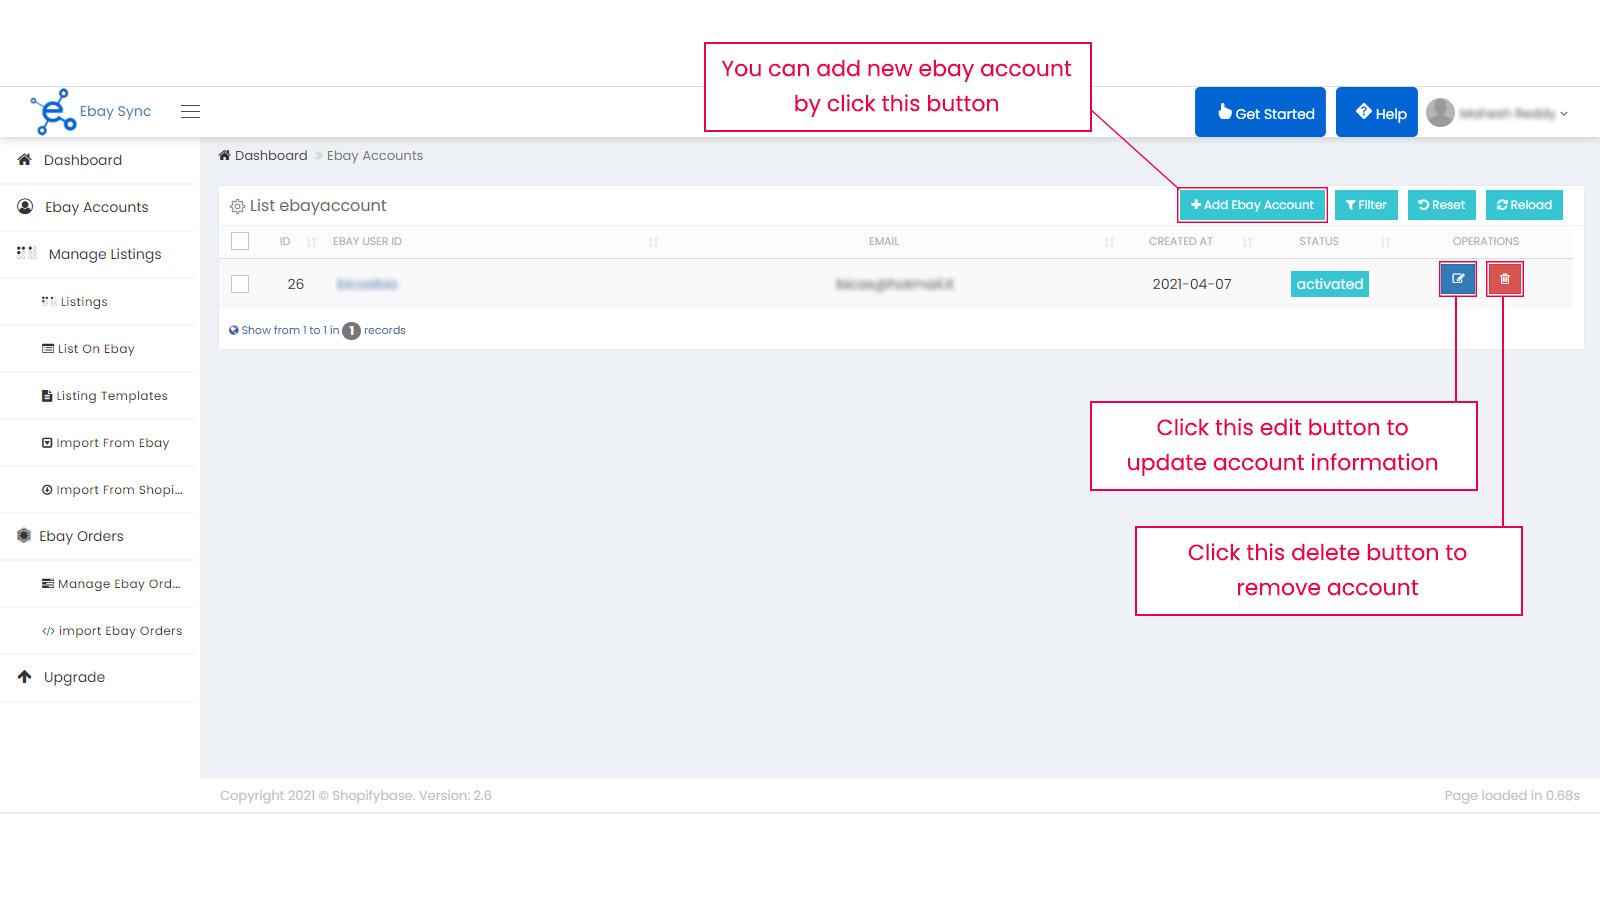Click the "Show from 1 to 1 in" text

click(290, 330)
